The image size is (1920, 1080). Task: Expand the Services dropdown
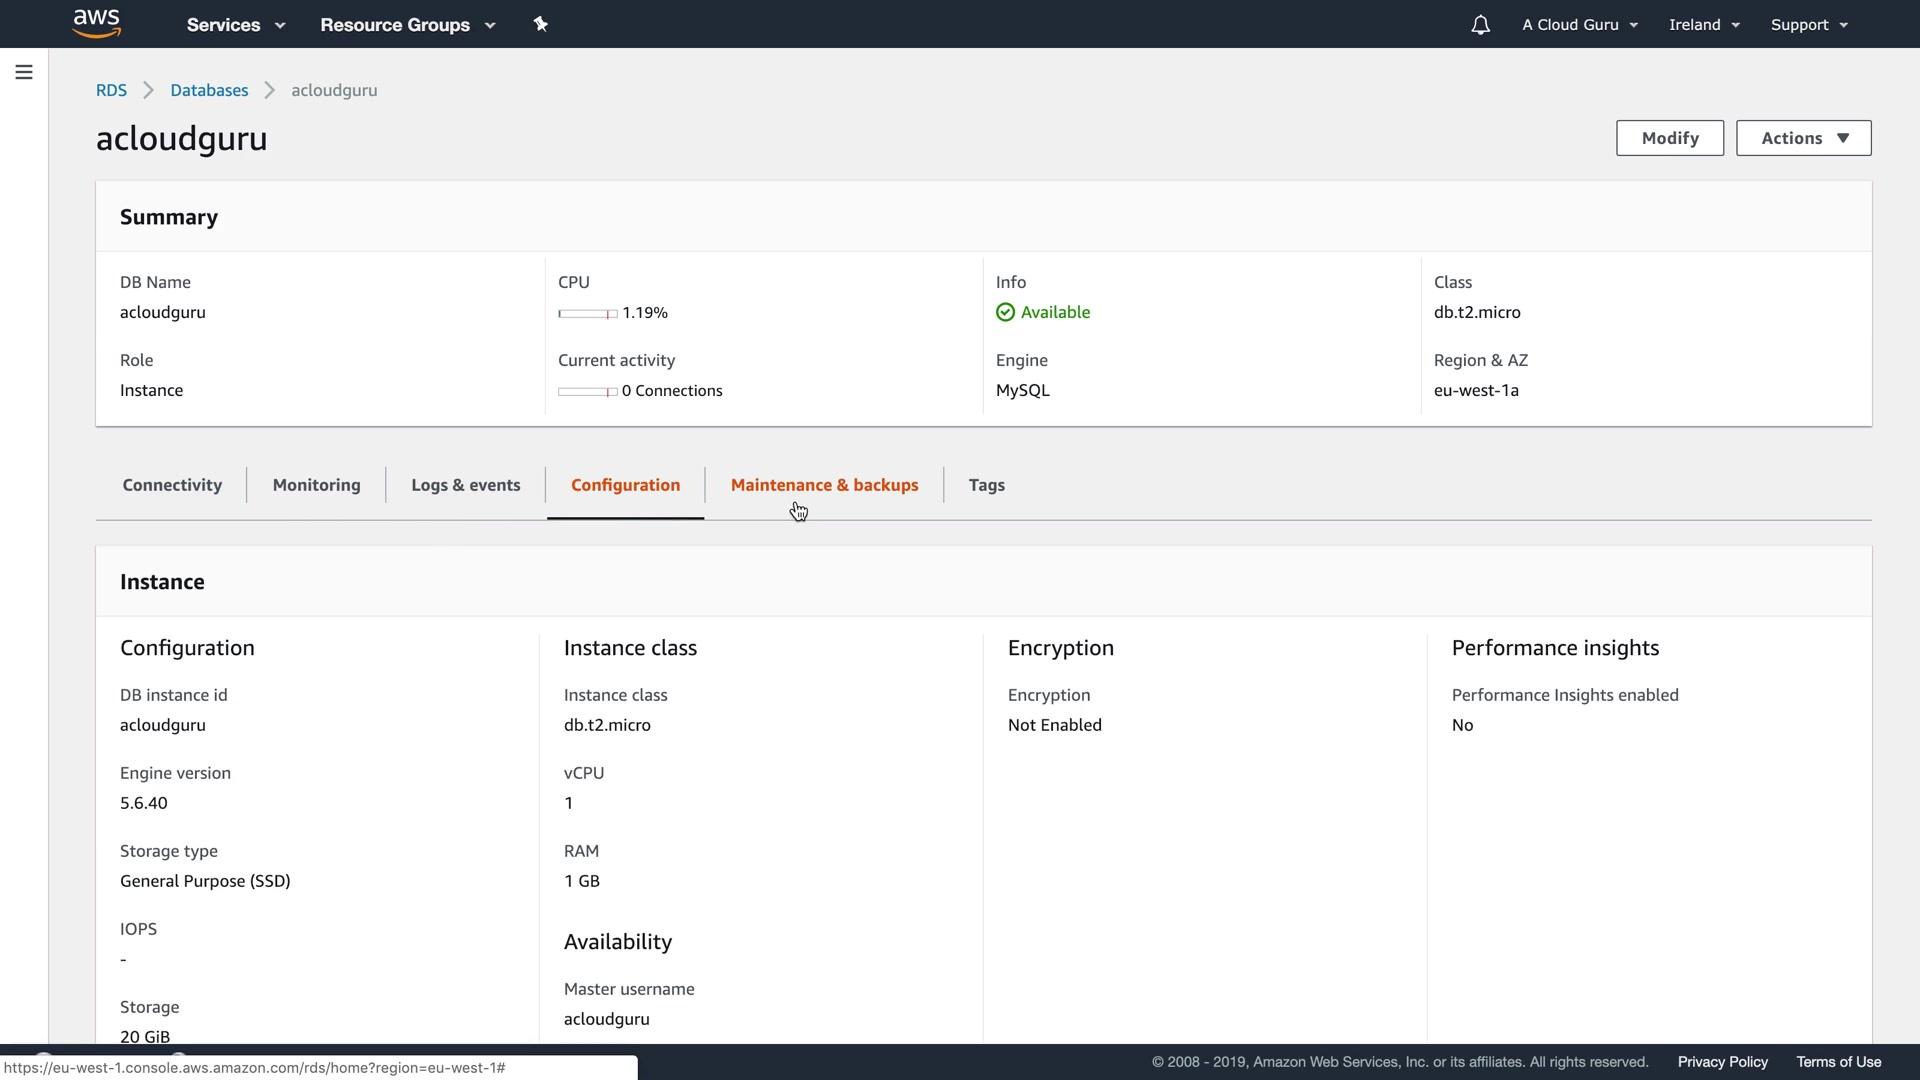pos(236,25)
